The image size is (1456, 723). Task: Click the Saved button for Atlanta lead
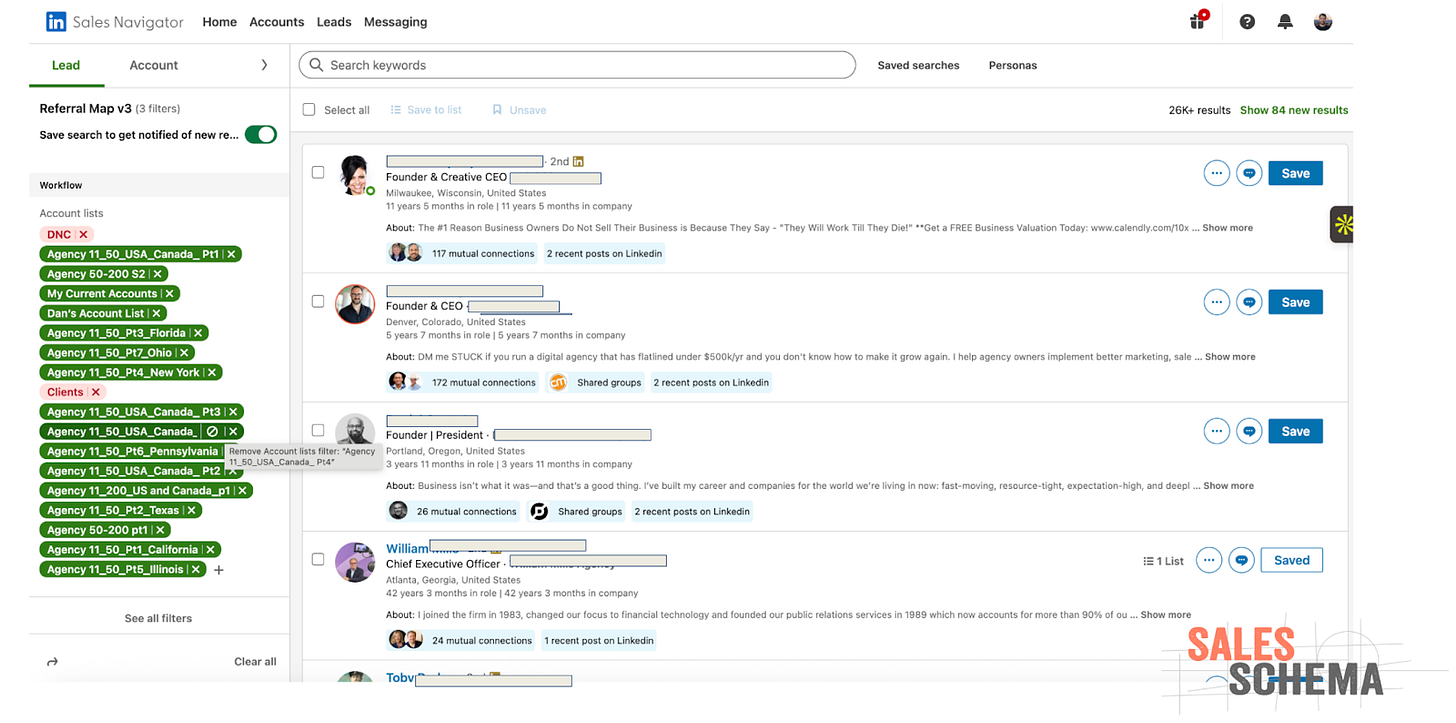(x=1291, y=560)
